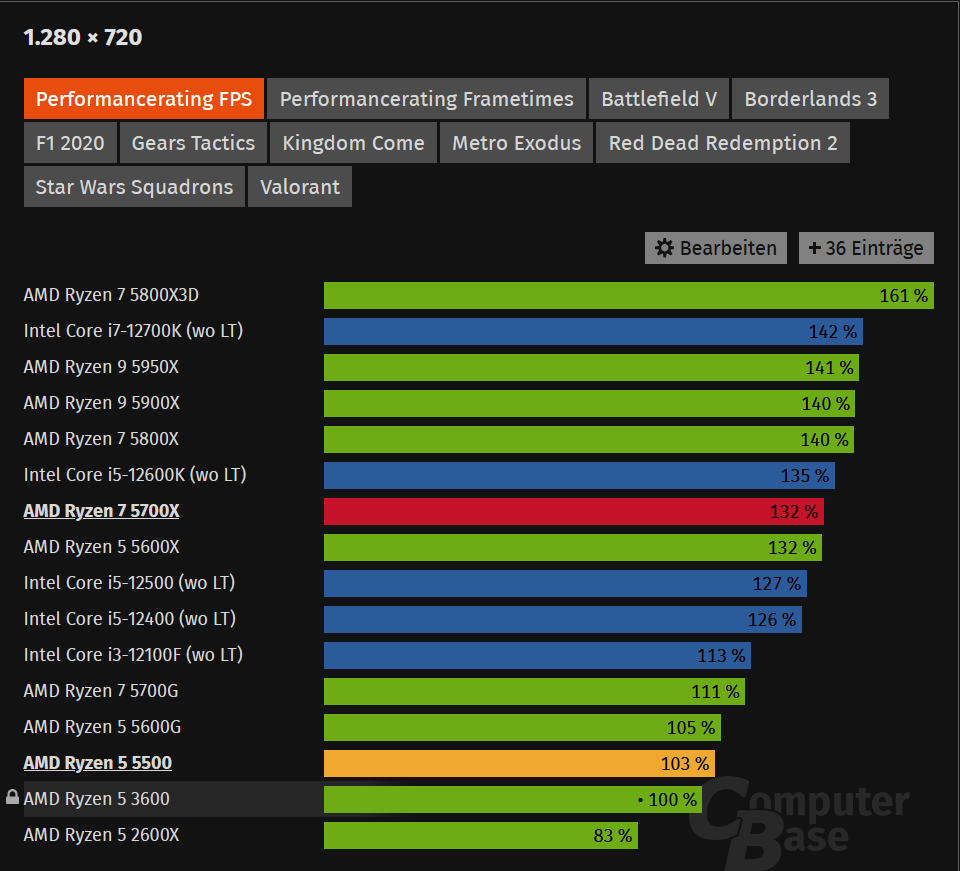Click the AMD Ryzen 5 3600 100 % baseline bar
The width and height of the screenshot is (960, 871).
click(x=513, y=799)
